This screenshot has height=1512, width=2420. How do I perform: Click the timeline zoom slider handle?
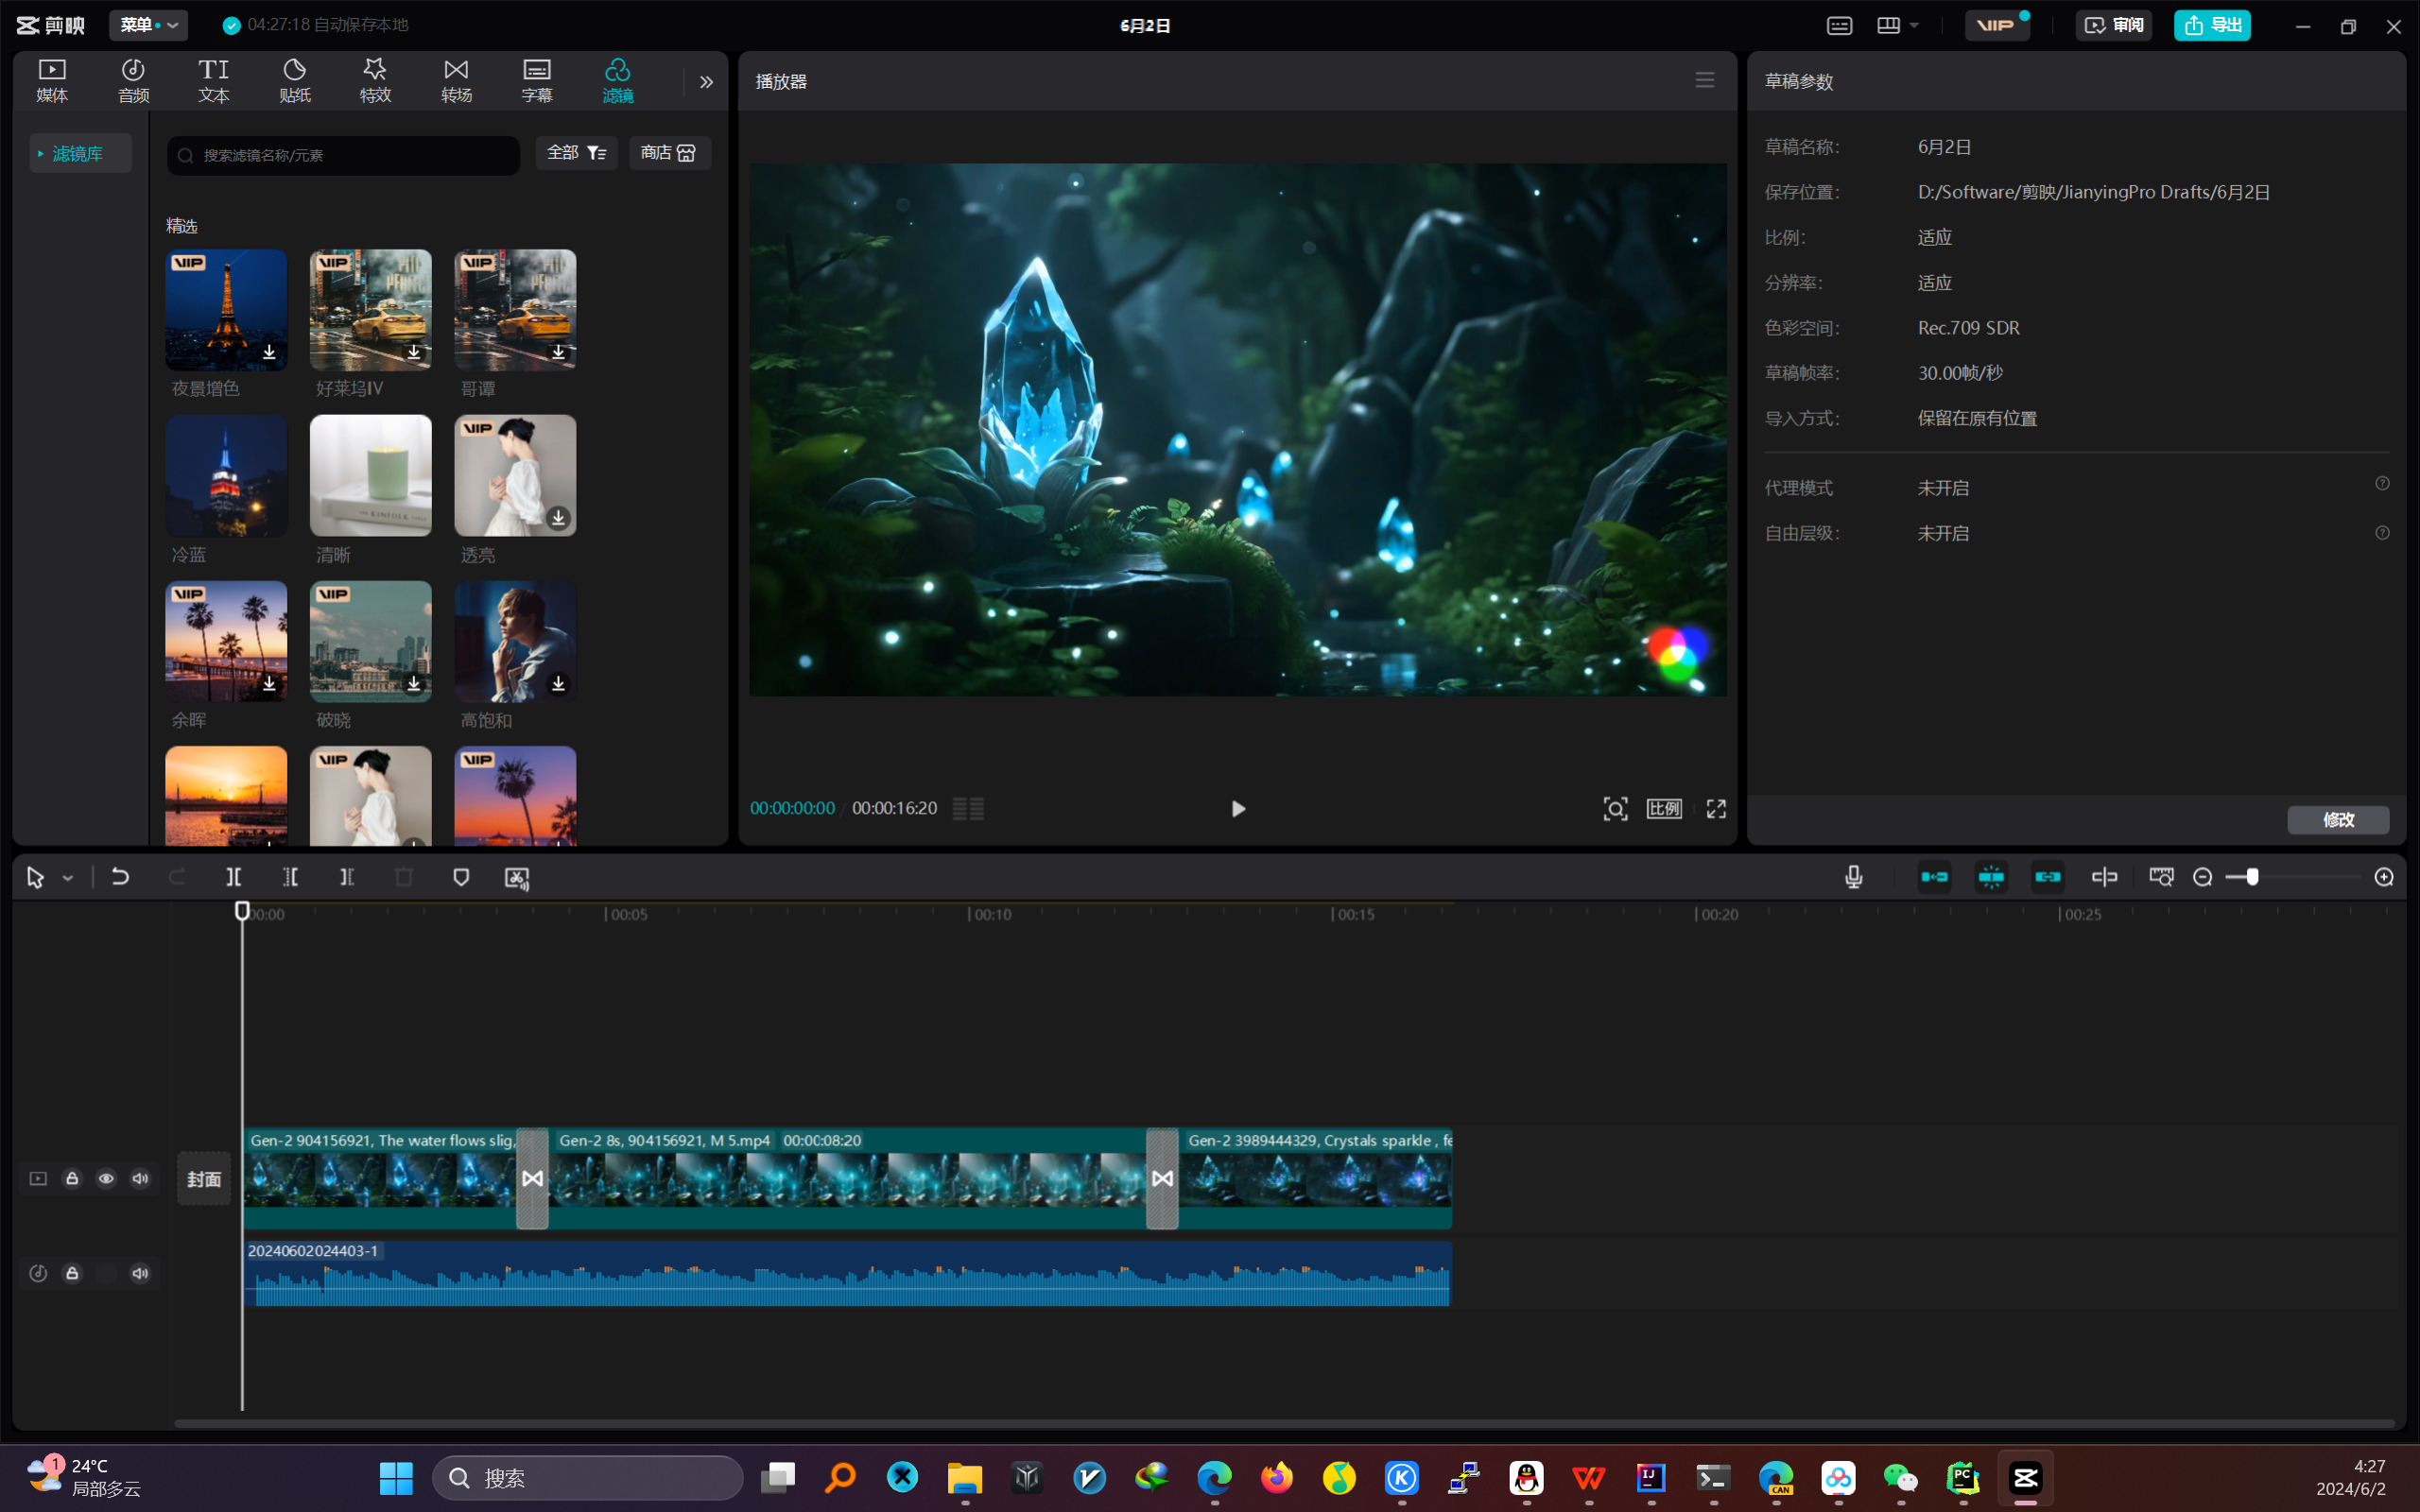[x=2252, y=877]
